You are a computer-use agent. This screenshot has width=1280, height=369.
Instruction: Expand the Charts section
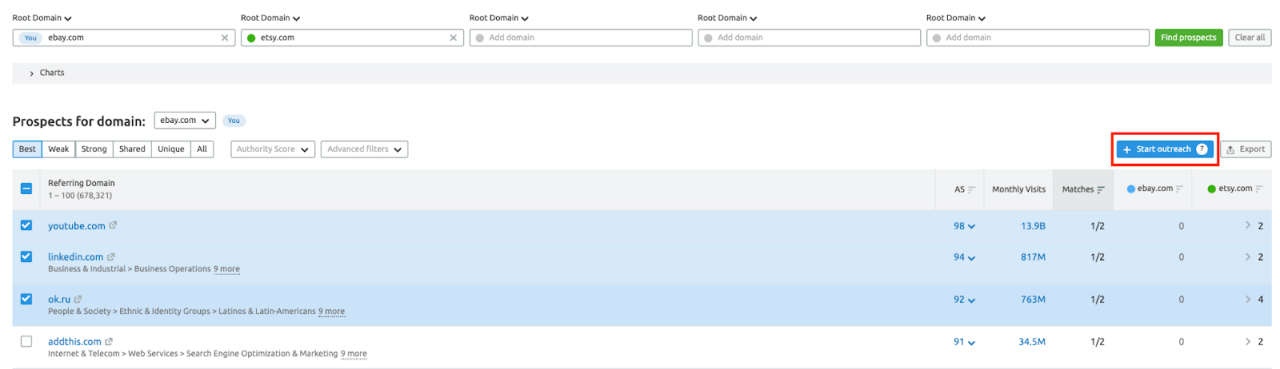[x=47, y=73]
